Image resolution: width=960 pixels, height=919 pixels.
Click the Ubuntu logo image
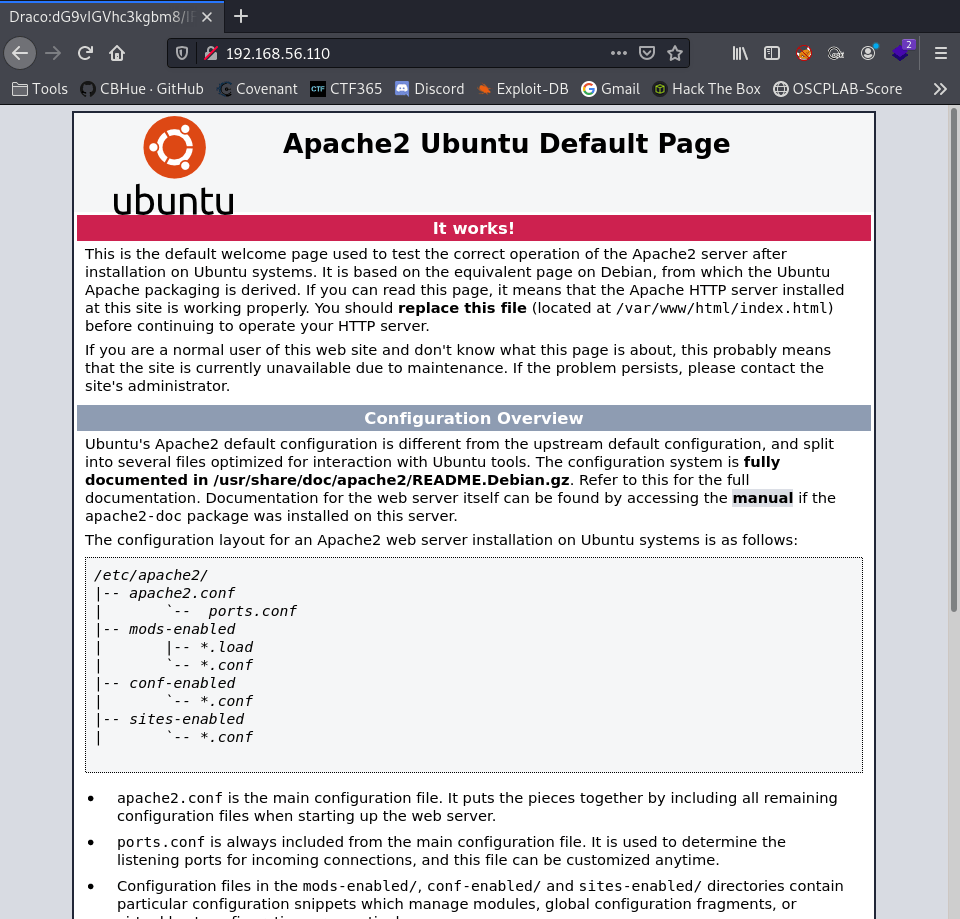[174, 165]
